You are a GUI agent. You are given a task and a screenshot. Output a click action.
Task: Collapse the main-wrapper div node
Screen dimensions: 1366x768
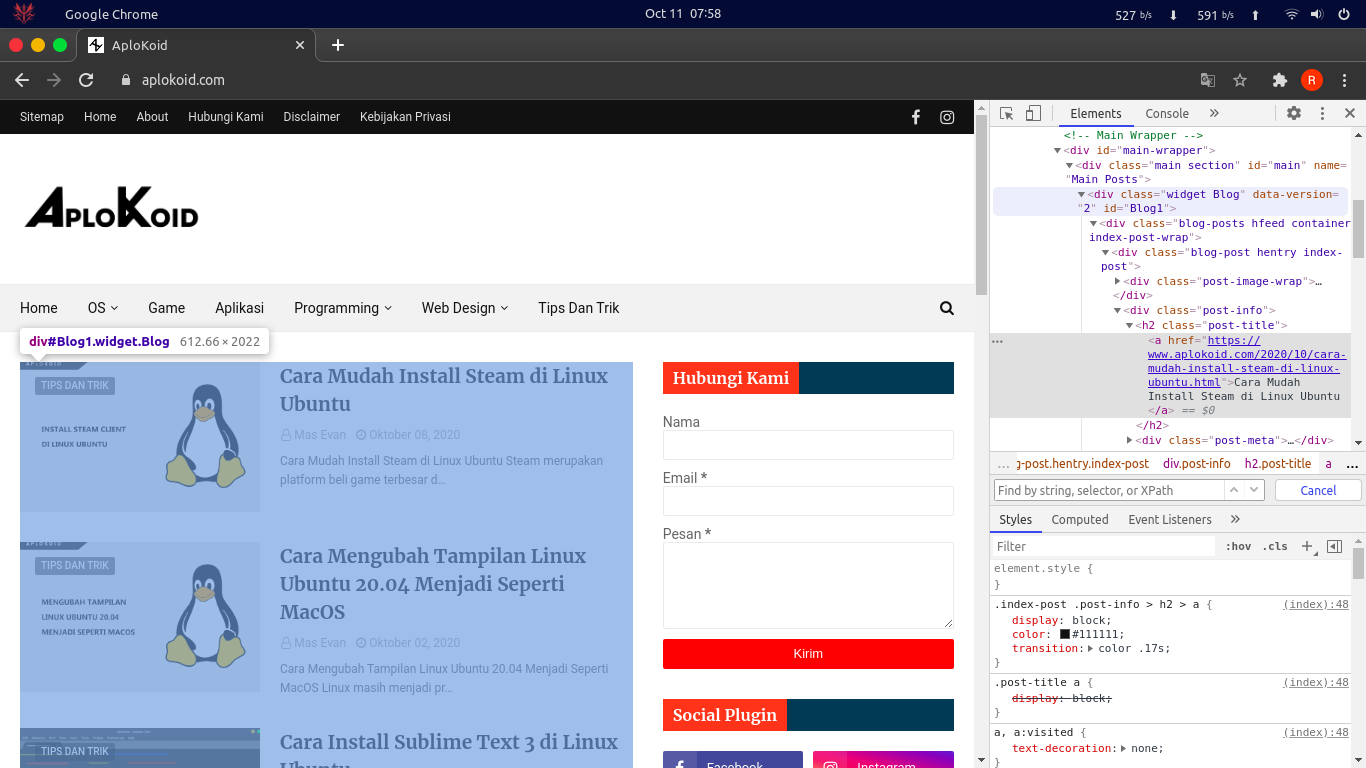1058,151
